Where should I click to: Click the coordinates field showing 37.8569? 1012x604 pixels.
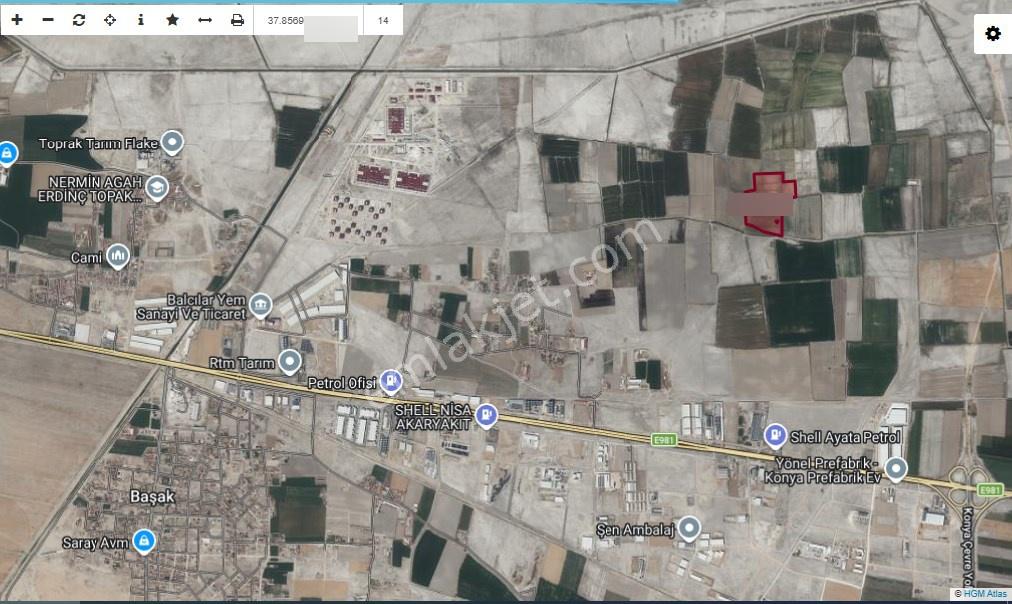(309, 20)
